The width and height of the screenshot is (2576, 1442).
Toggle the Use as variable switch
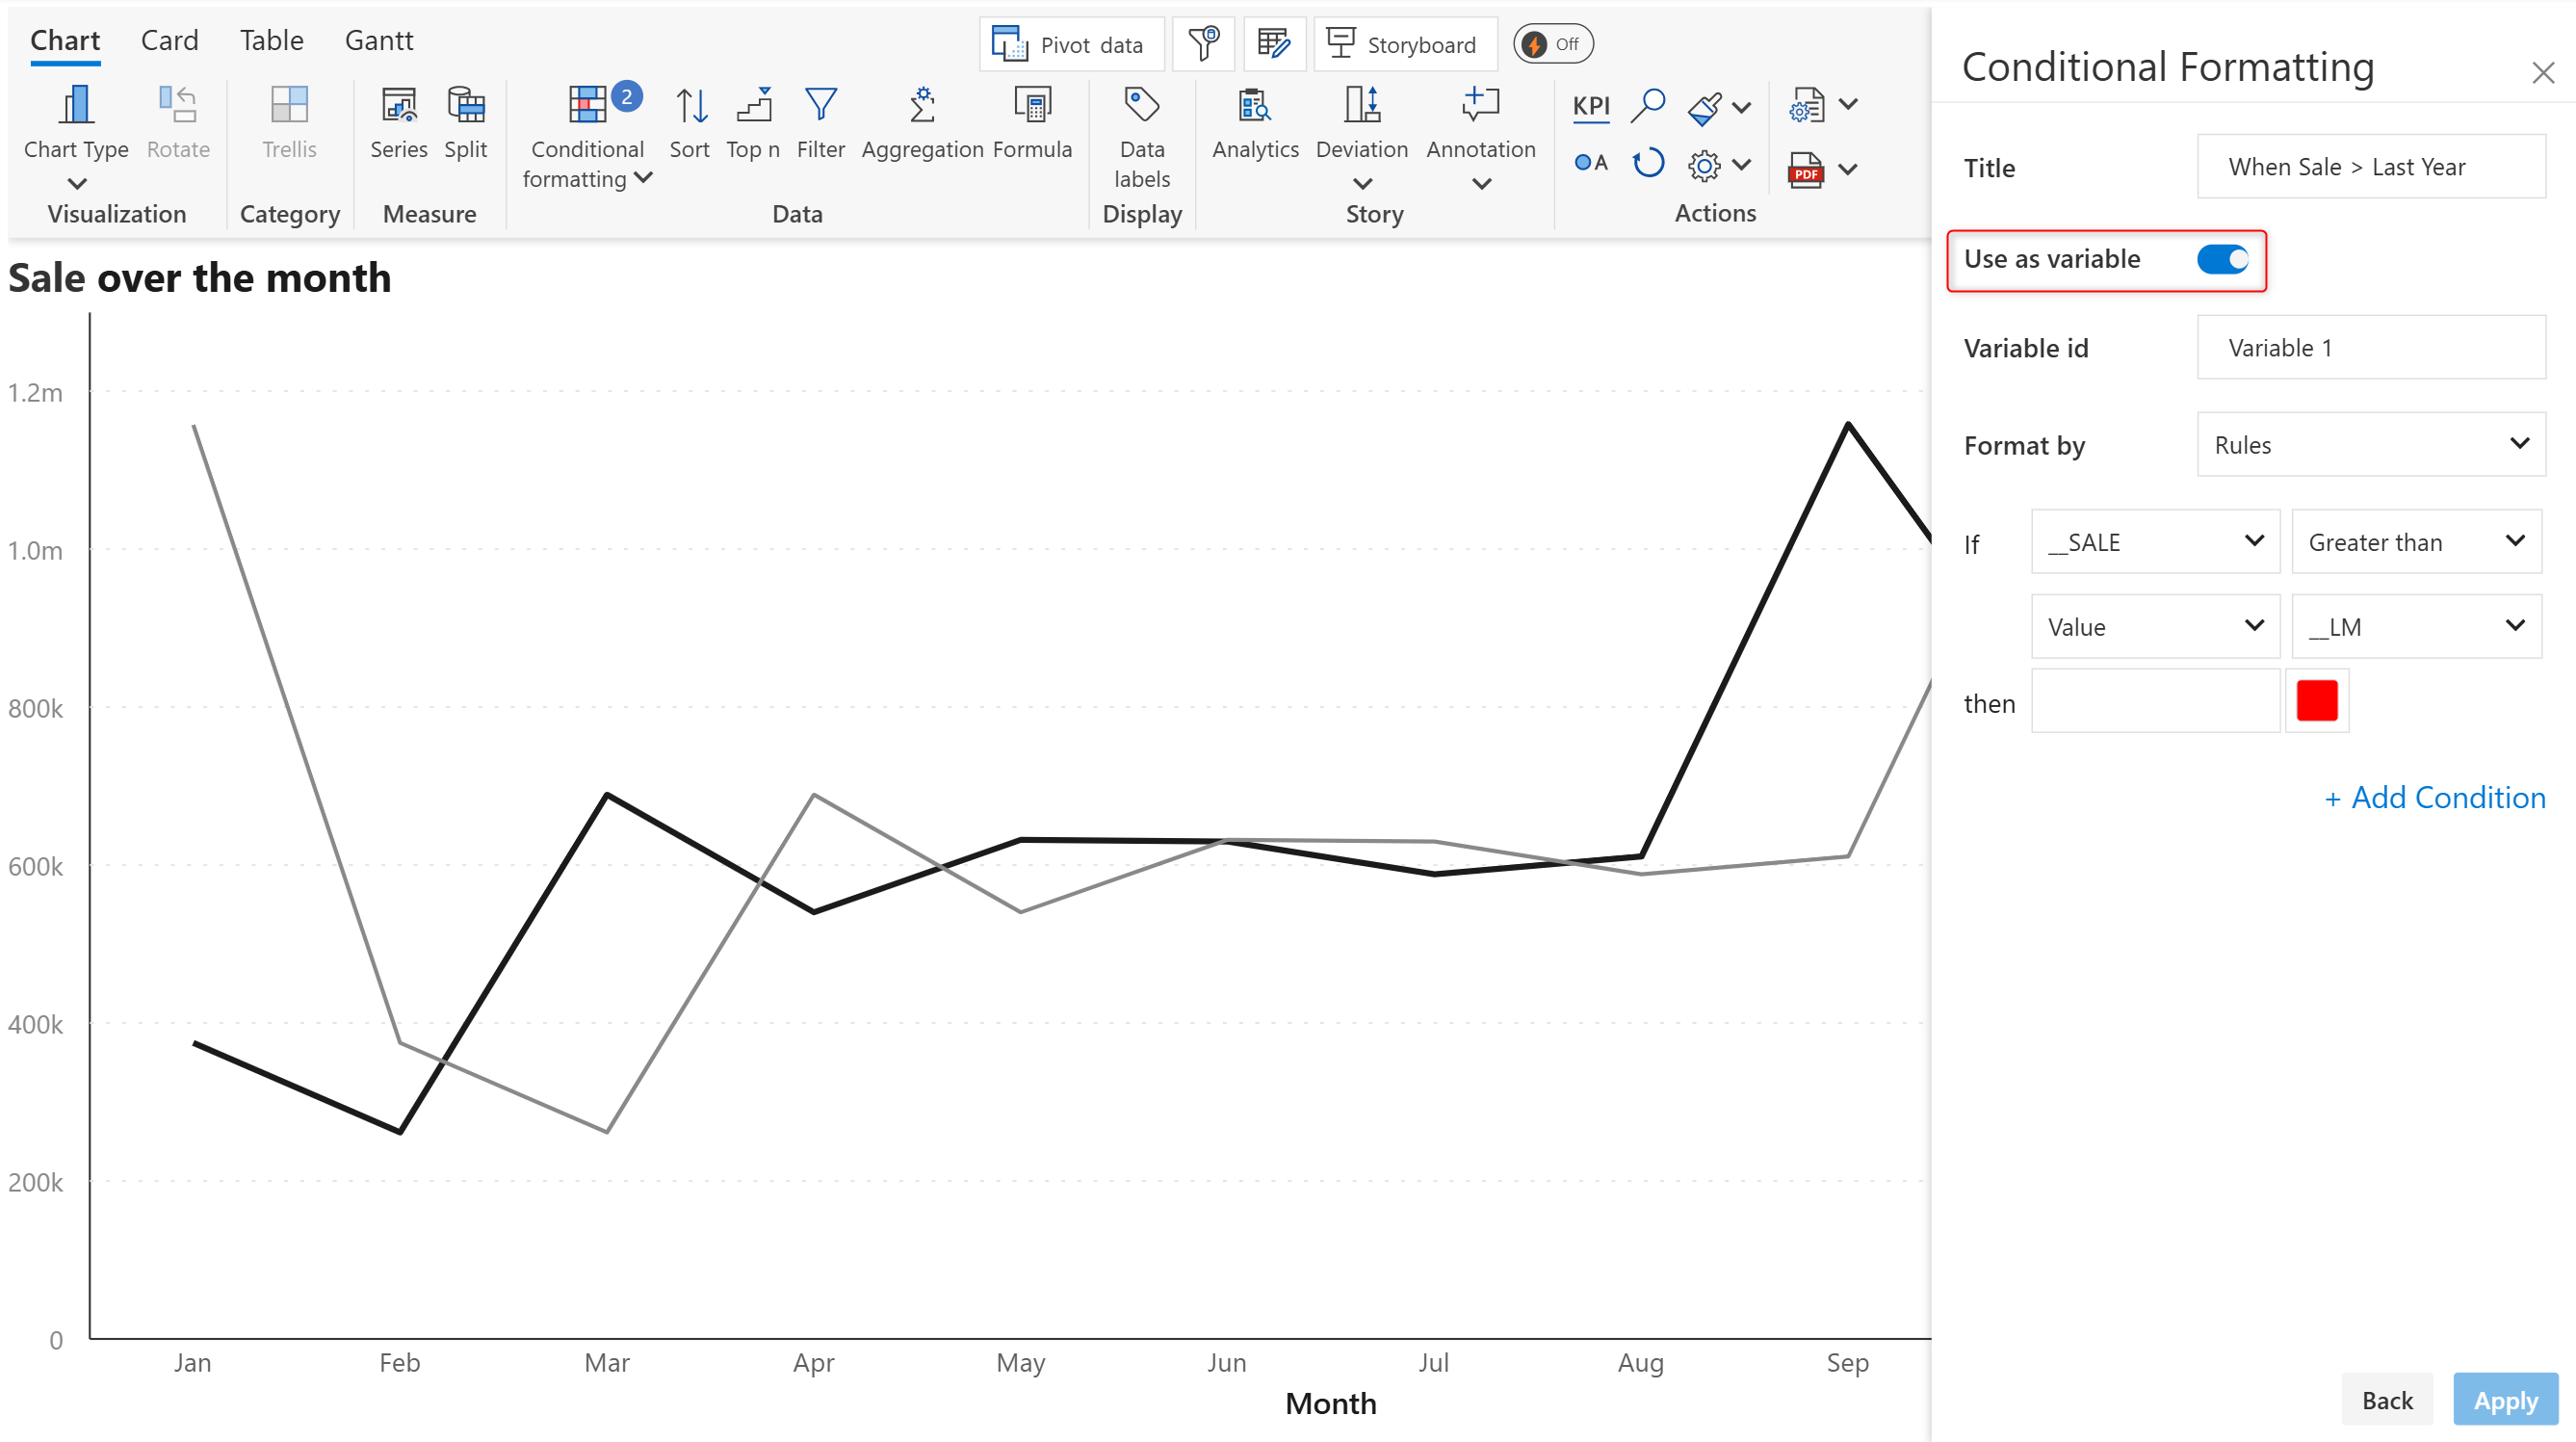click(2222, 260)
